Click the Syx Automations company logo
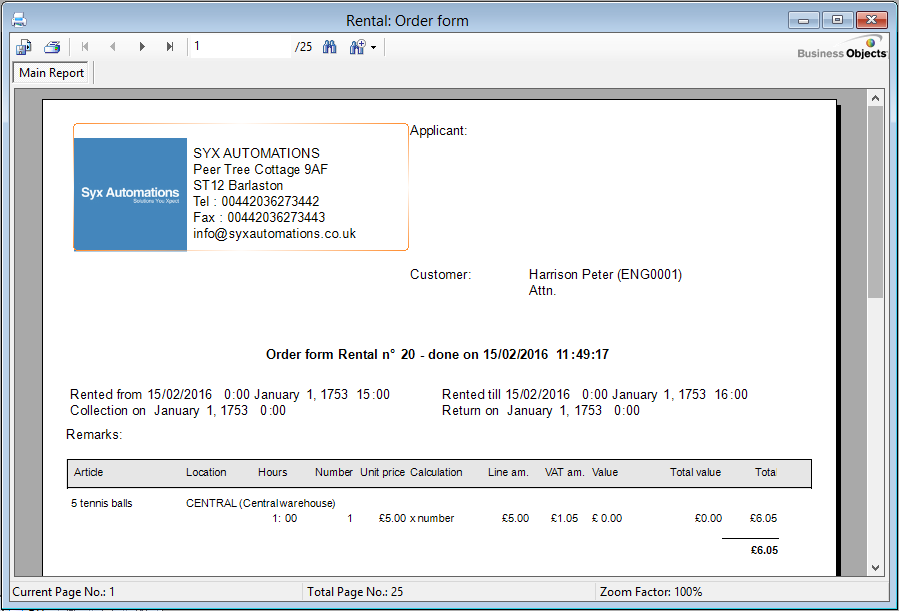This screenshot has height=611, width=899. point(130,194)
